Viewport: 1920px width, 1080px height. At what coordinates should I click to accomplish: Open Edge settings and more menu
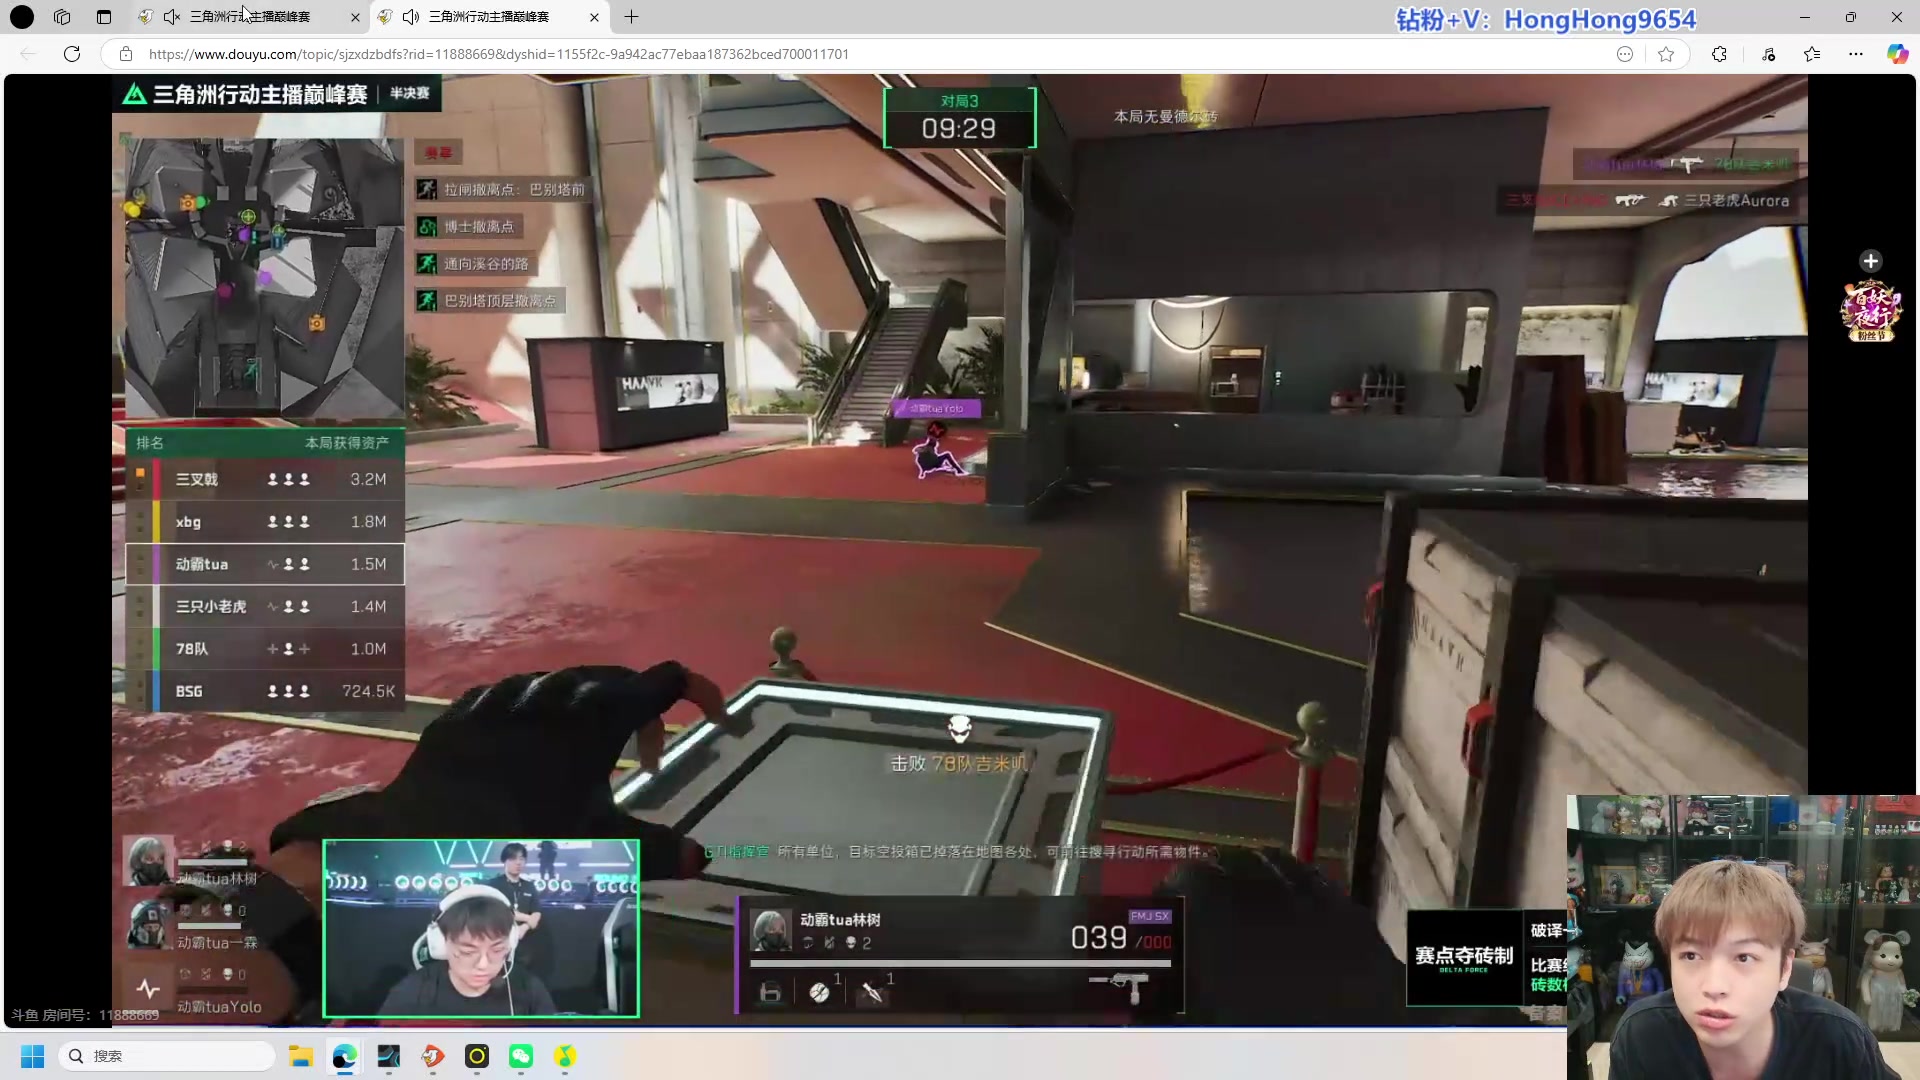[1856, 54]
